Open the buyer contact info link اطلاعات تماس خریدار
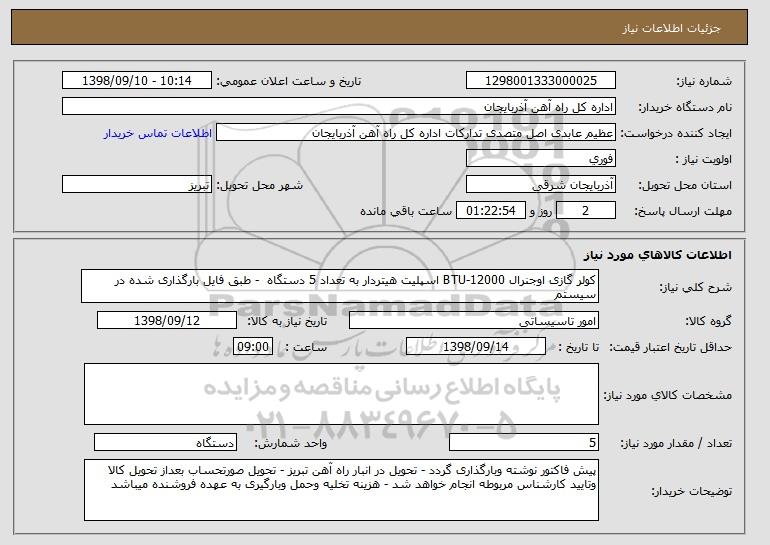The height and width of the screenshot is (545, 770). click(x=158, y=134)
